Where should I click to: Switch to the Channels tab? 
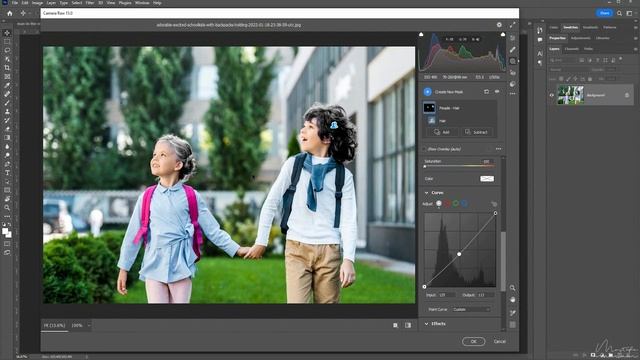571,49
